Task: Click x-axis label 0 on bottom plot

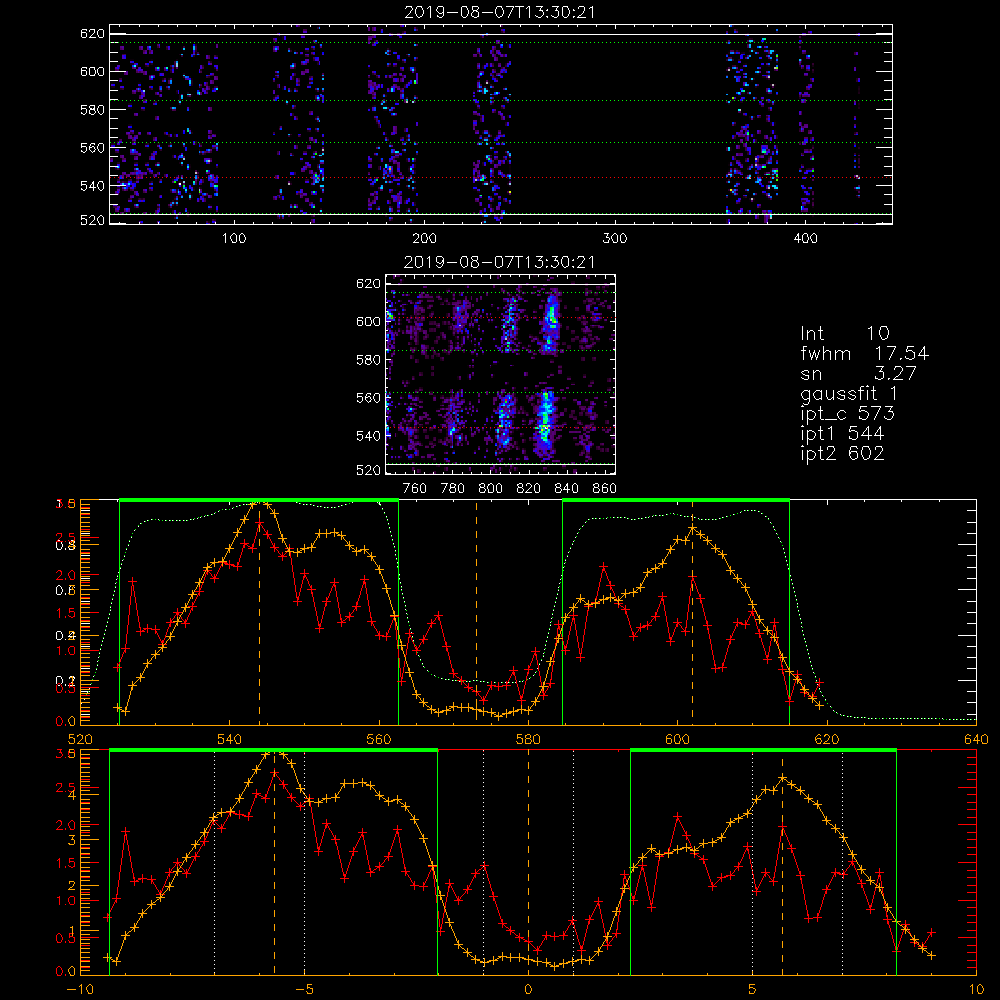Action: coord(528,989)
